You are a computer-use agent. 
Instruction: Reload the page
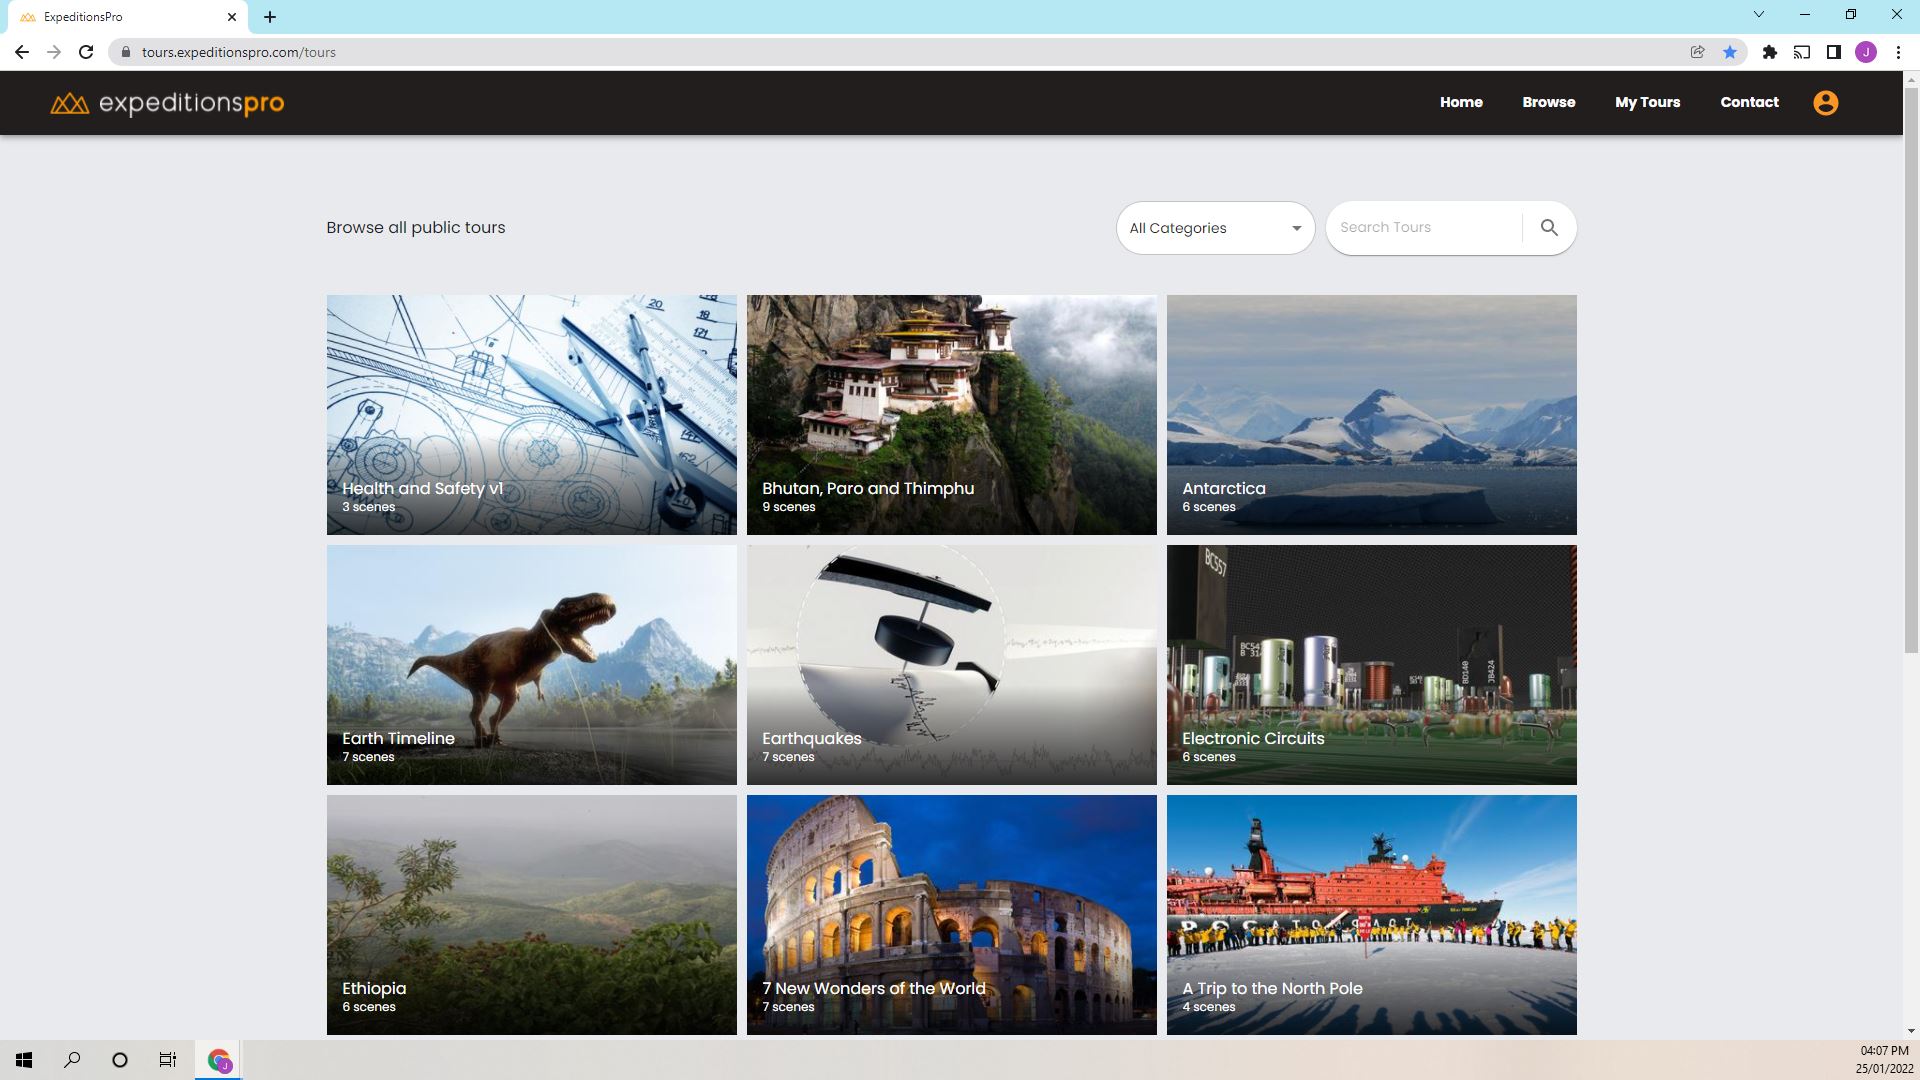coord(86,52)
